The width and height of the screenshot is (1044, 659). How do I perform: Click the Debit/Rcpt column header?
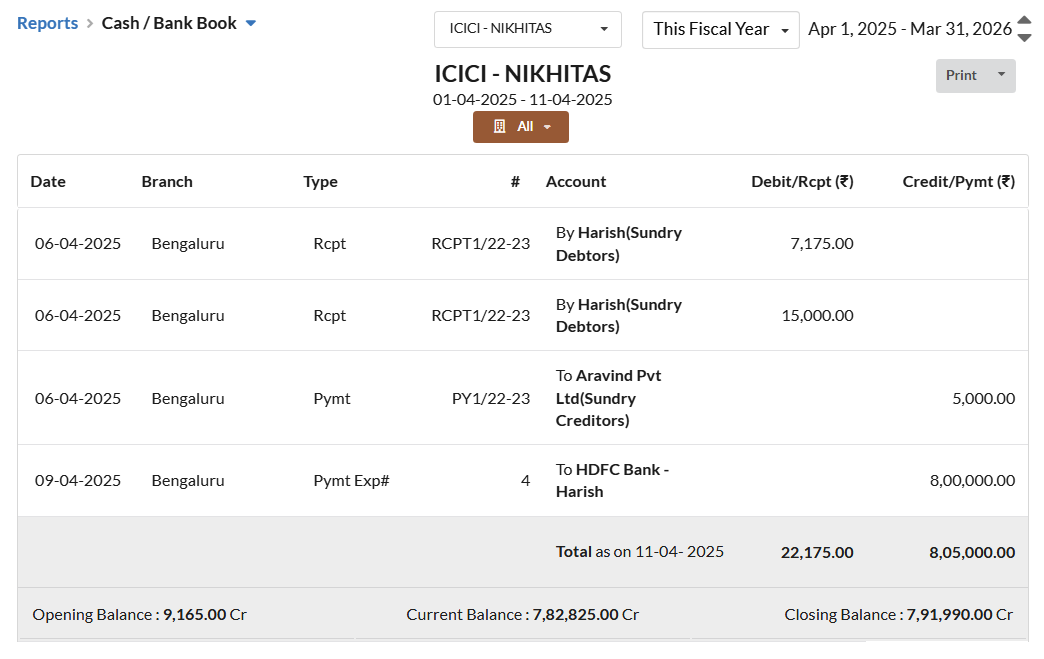click(x=802, y=182)
